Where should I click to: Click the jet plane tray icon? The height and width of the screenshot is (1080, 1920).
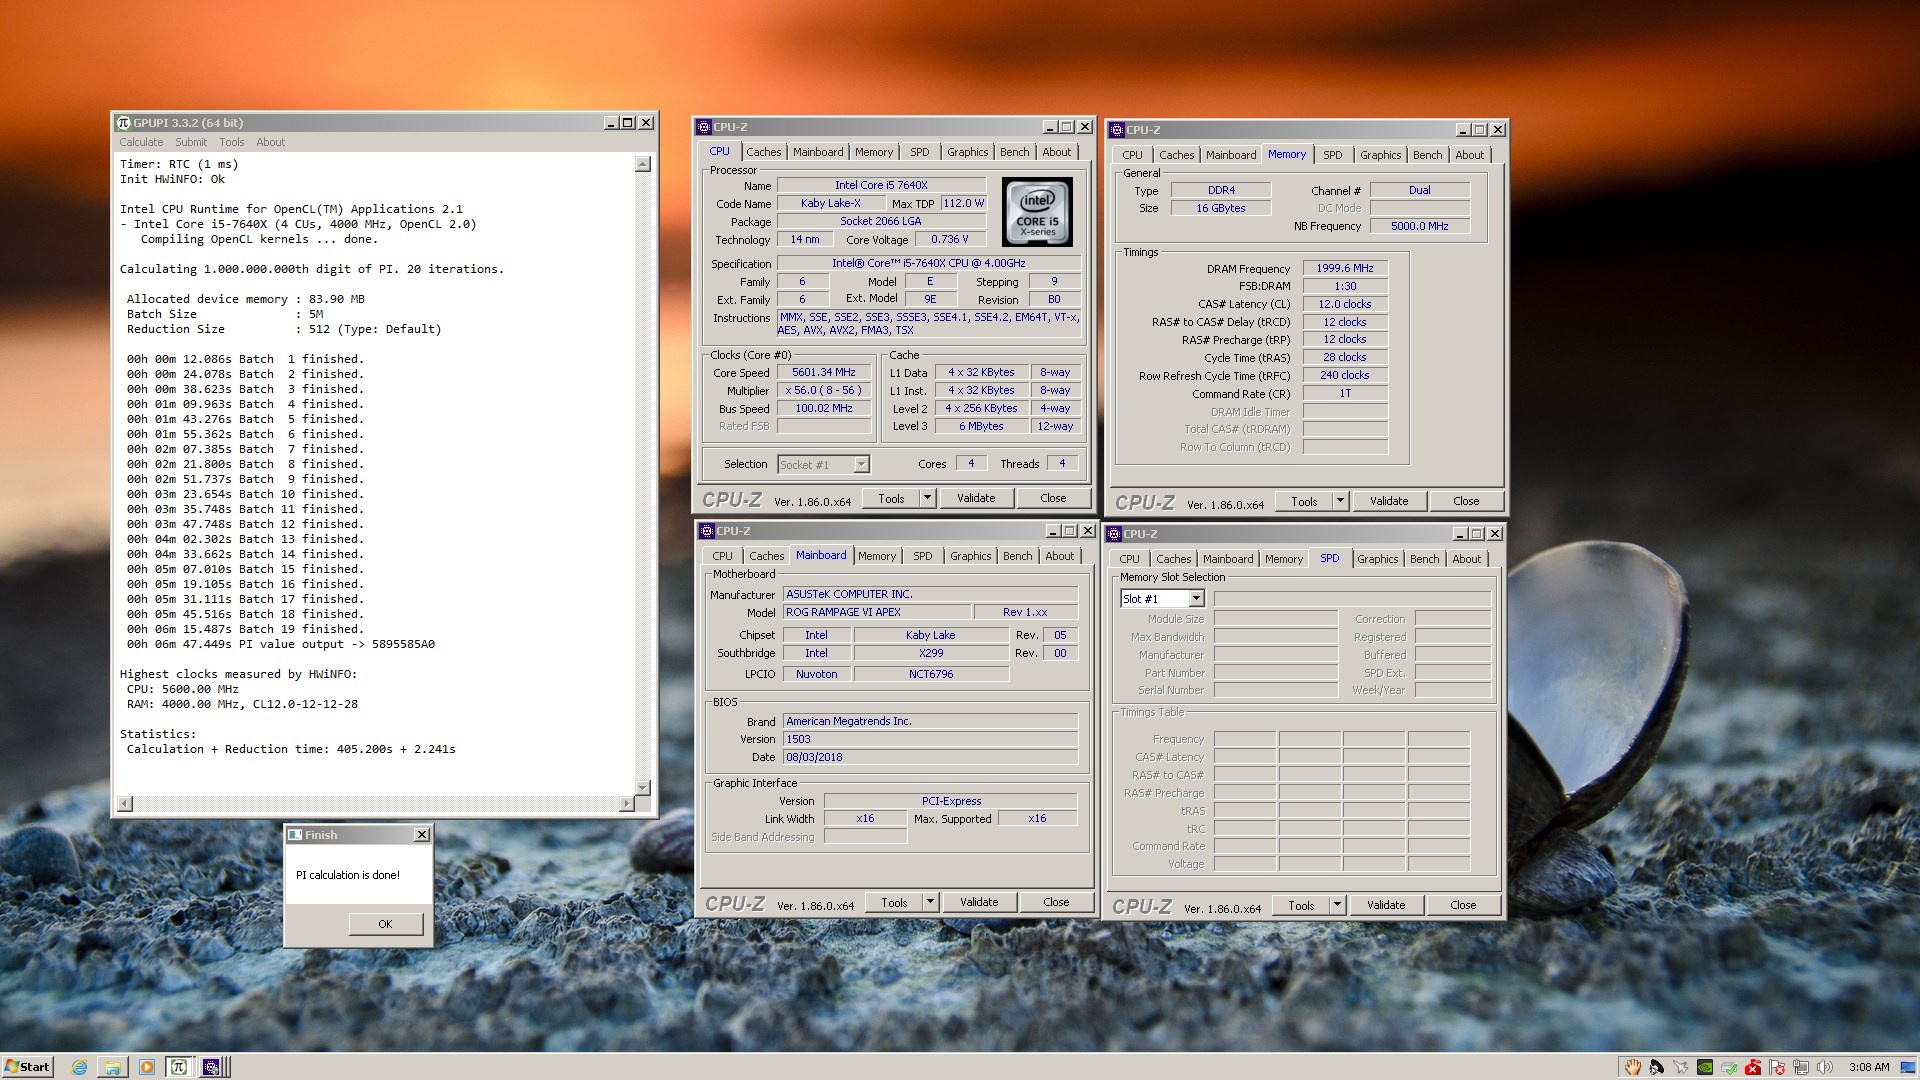(x=1681, y=1067)
